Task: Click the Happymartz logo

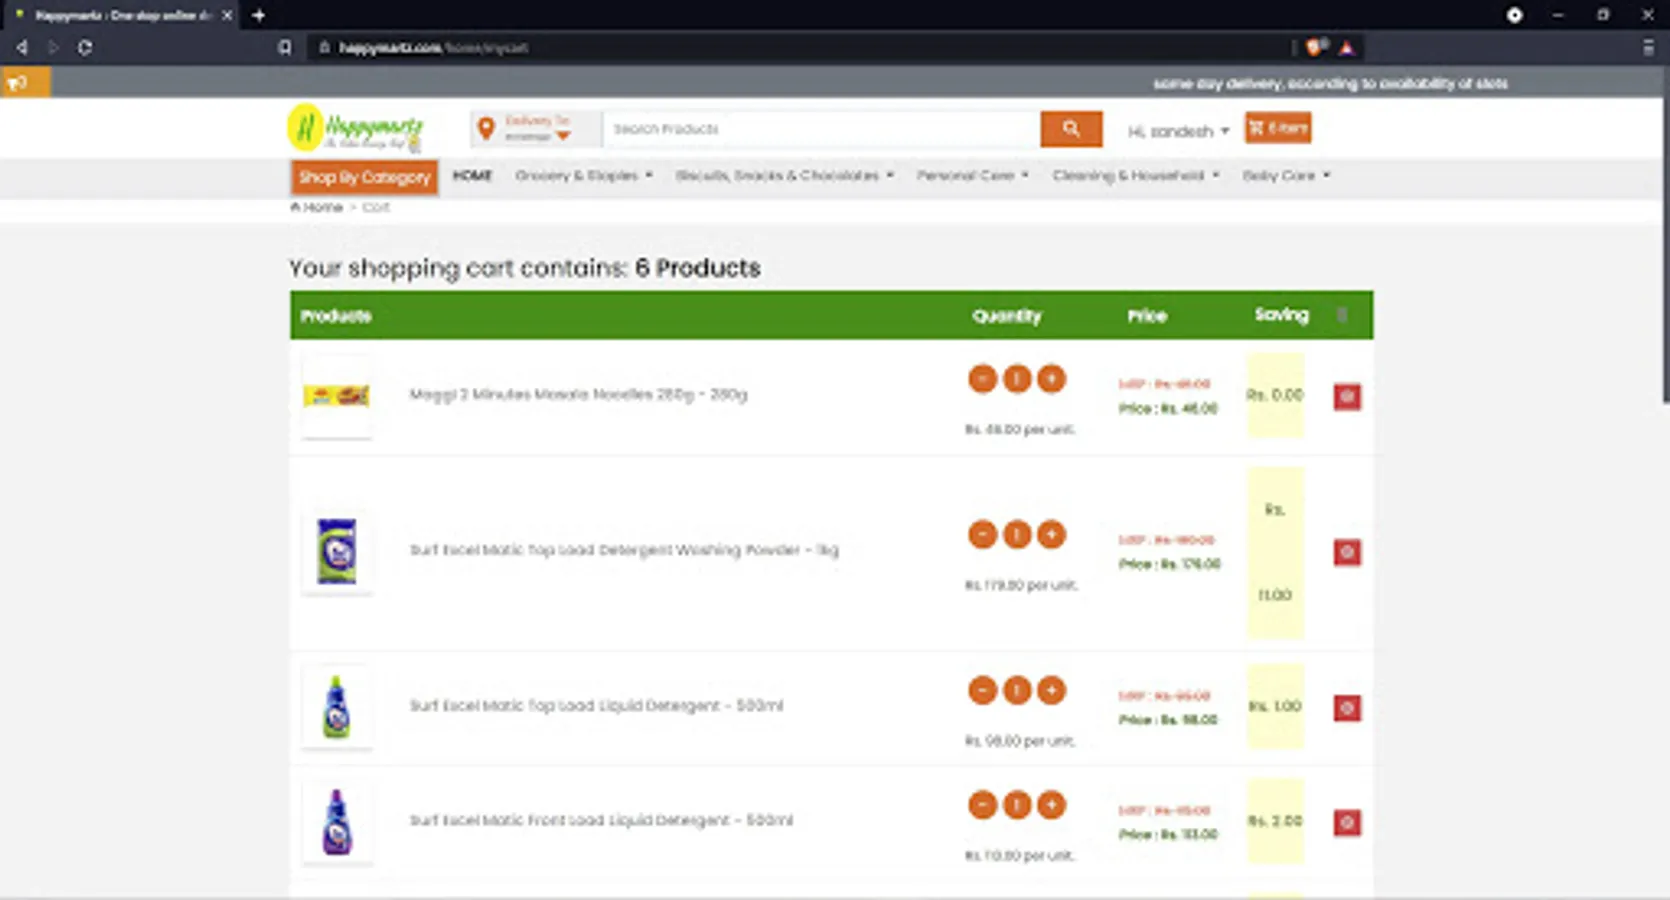Action: [355, 129]
